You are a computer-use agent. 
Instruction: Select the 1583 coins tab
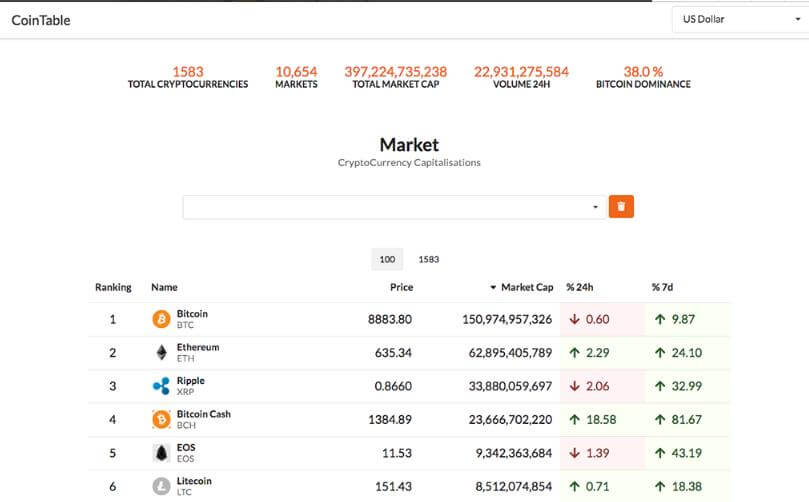pos(429,260)
